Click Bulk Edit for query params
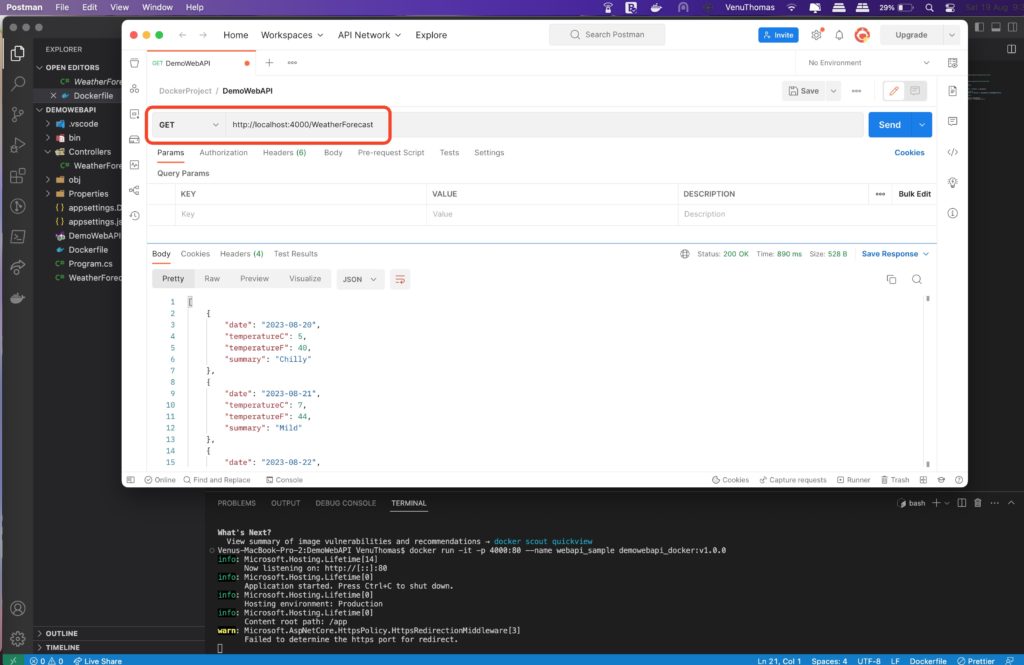The image size is (1024, 665). tap(914, 194)
